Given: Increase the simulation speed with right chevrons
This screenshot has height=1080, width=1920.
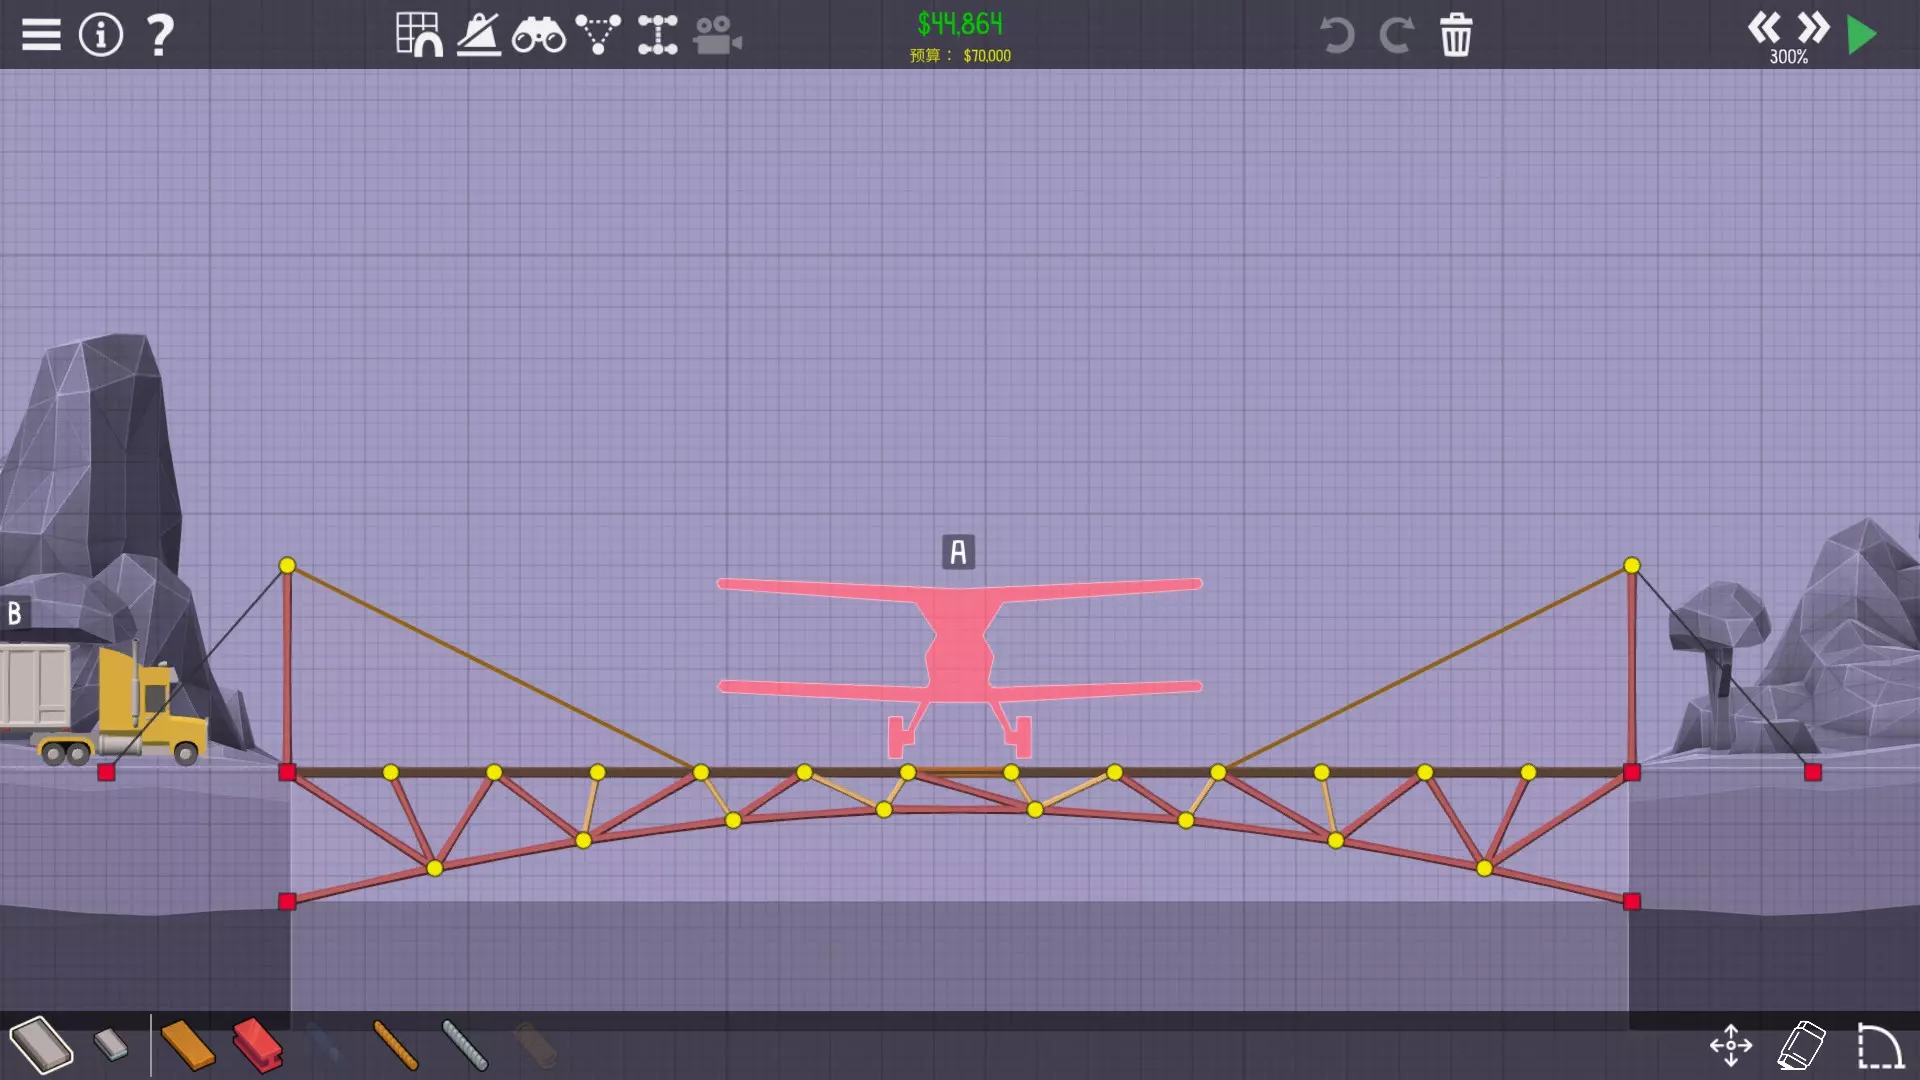Looking at the screenshot, I should (1812, 28).
